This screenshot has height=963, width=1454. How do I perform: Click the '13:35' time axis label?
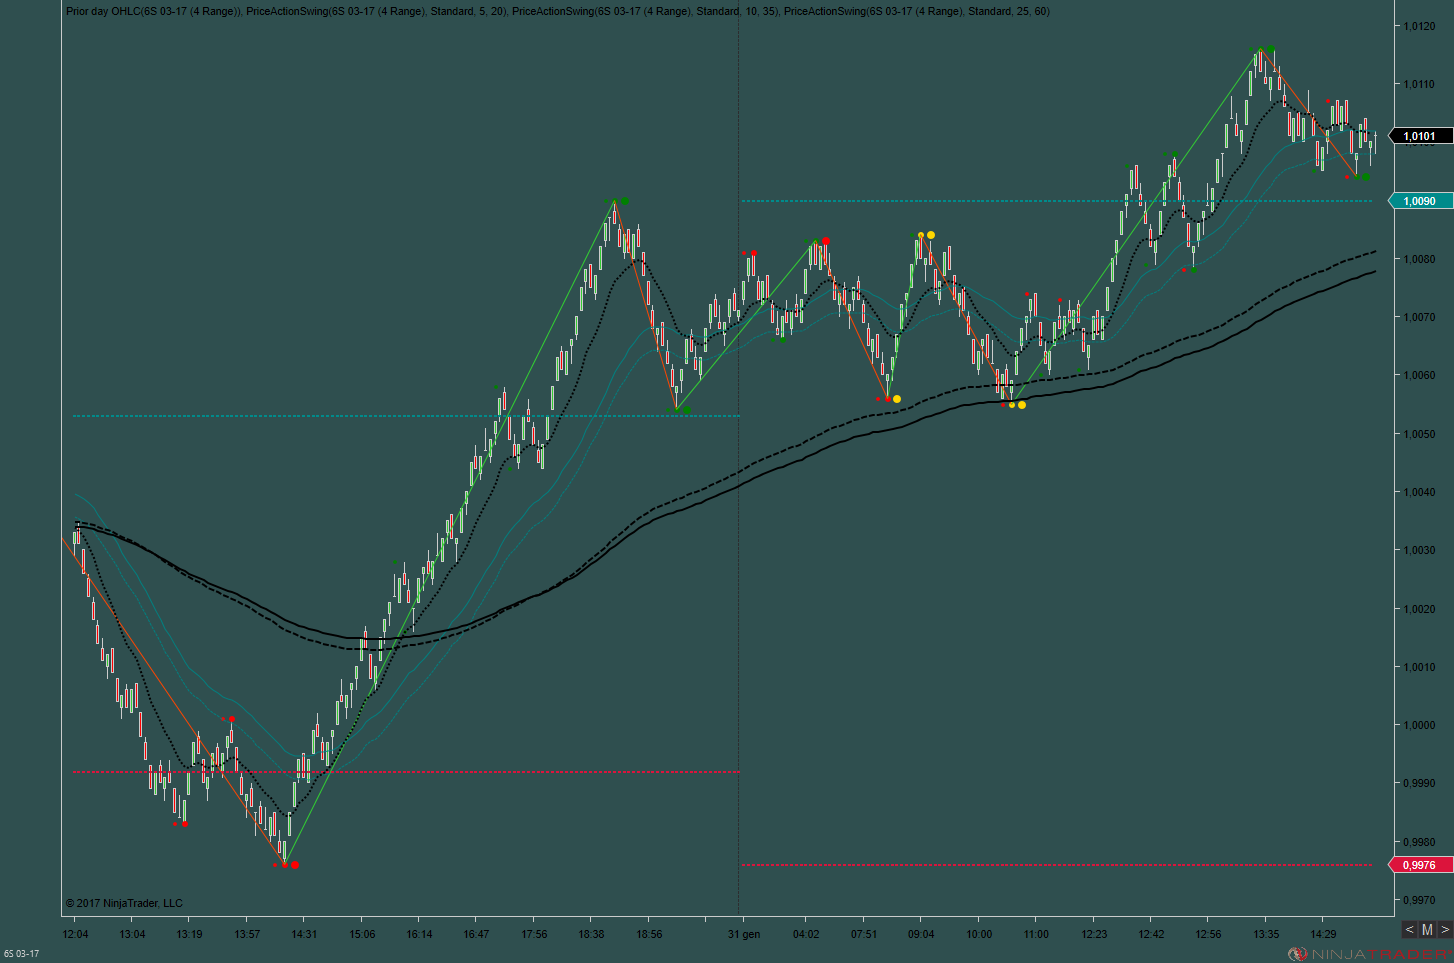[x=1265, y=934]
